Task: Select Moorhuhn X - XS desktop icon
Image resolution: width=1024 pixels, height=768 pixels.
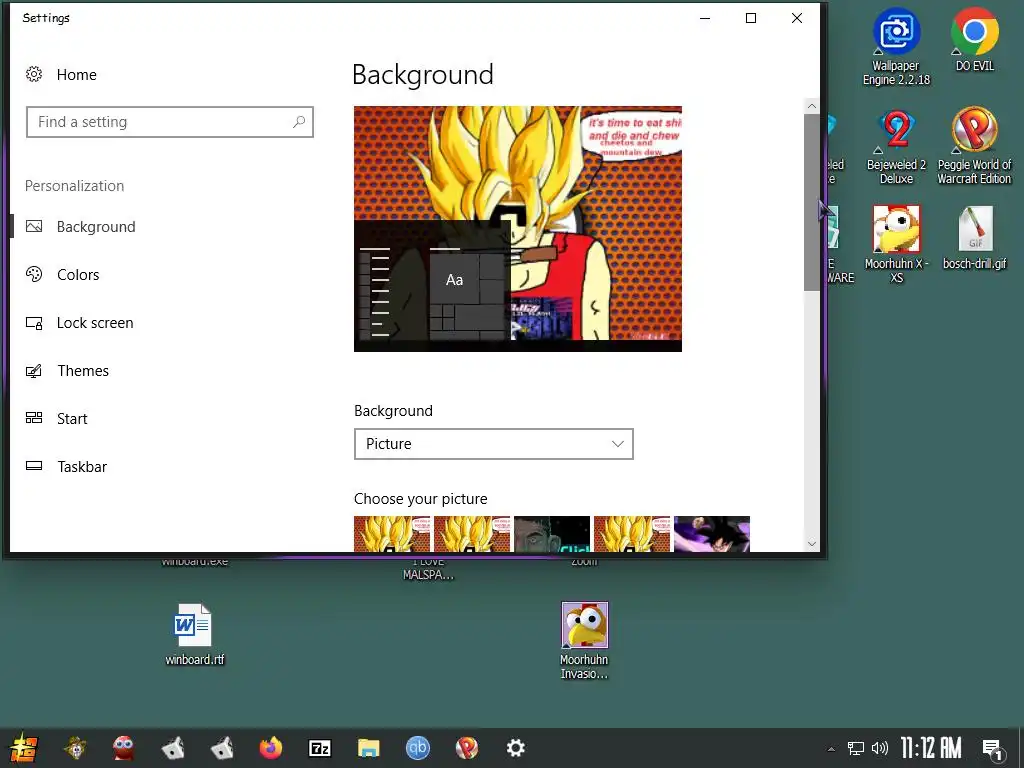Action: 896,244
